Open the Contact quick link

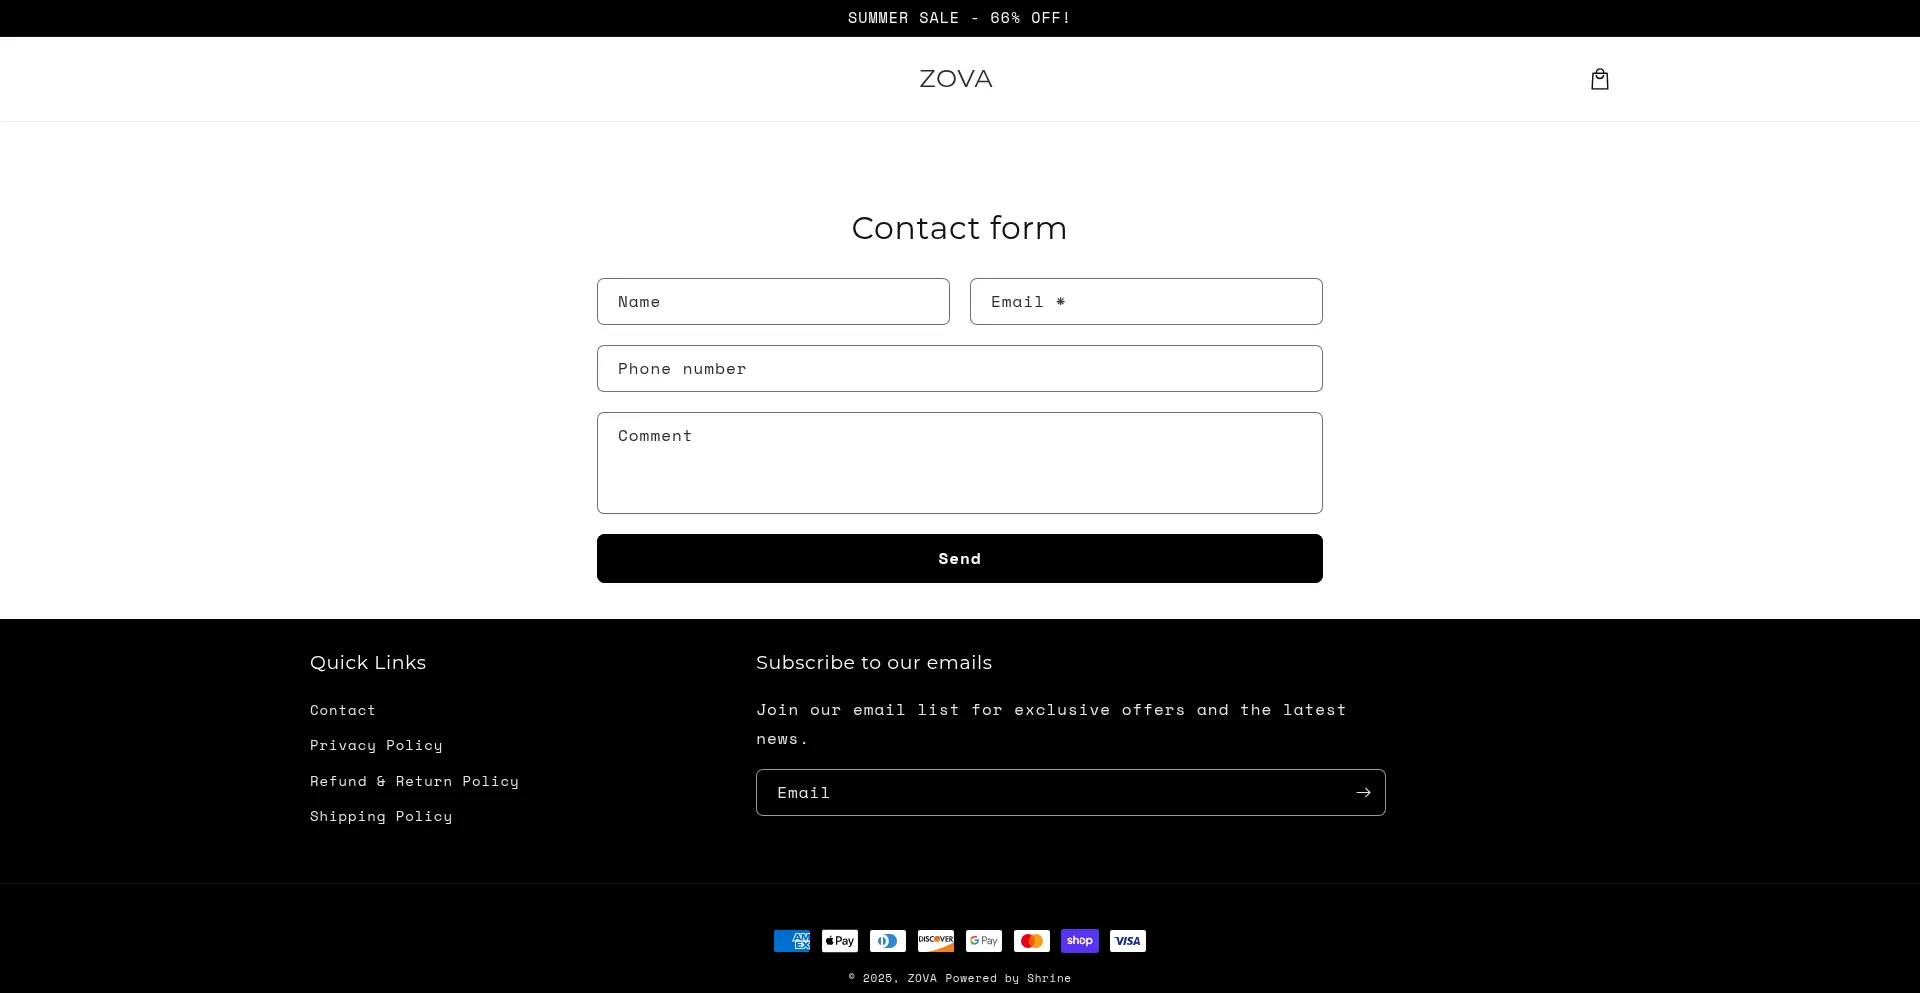click(x=343, y=710)
